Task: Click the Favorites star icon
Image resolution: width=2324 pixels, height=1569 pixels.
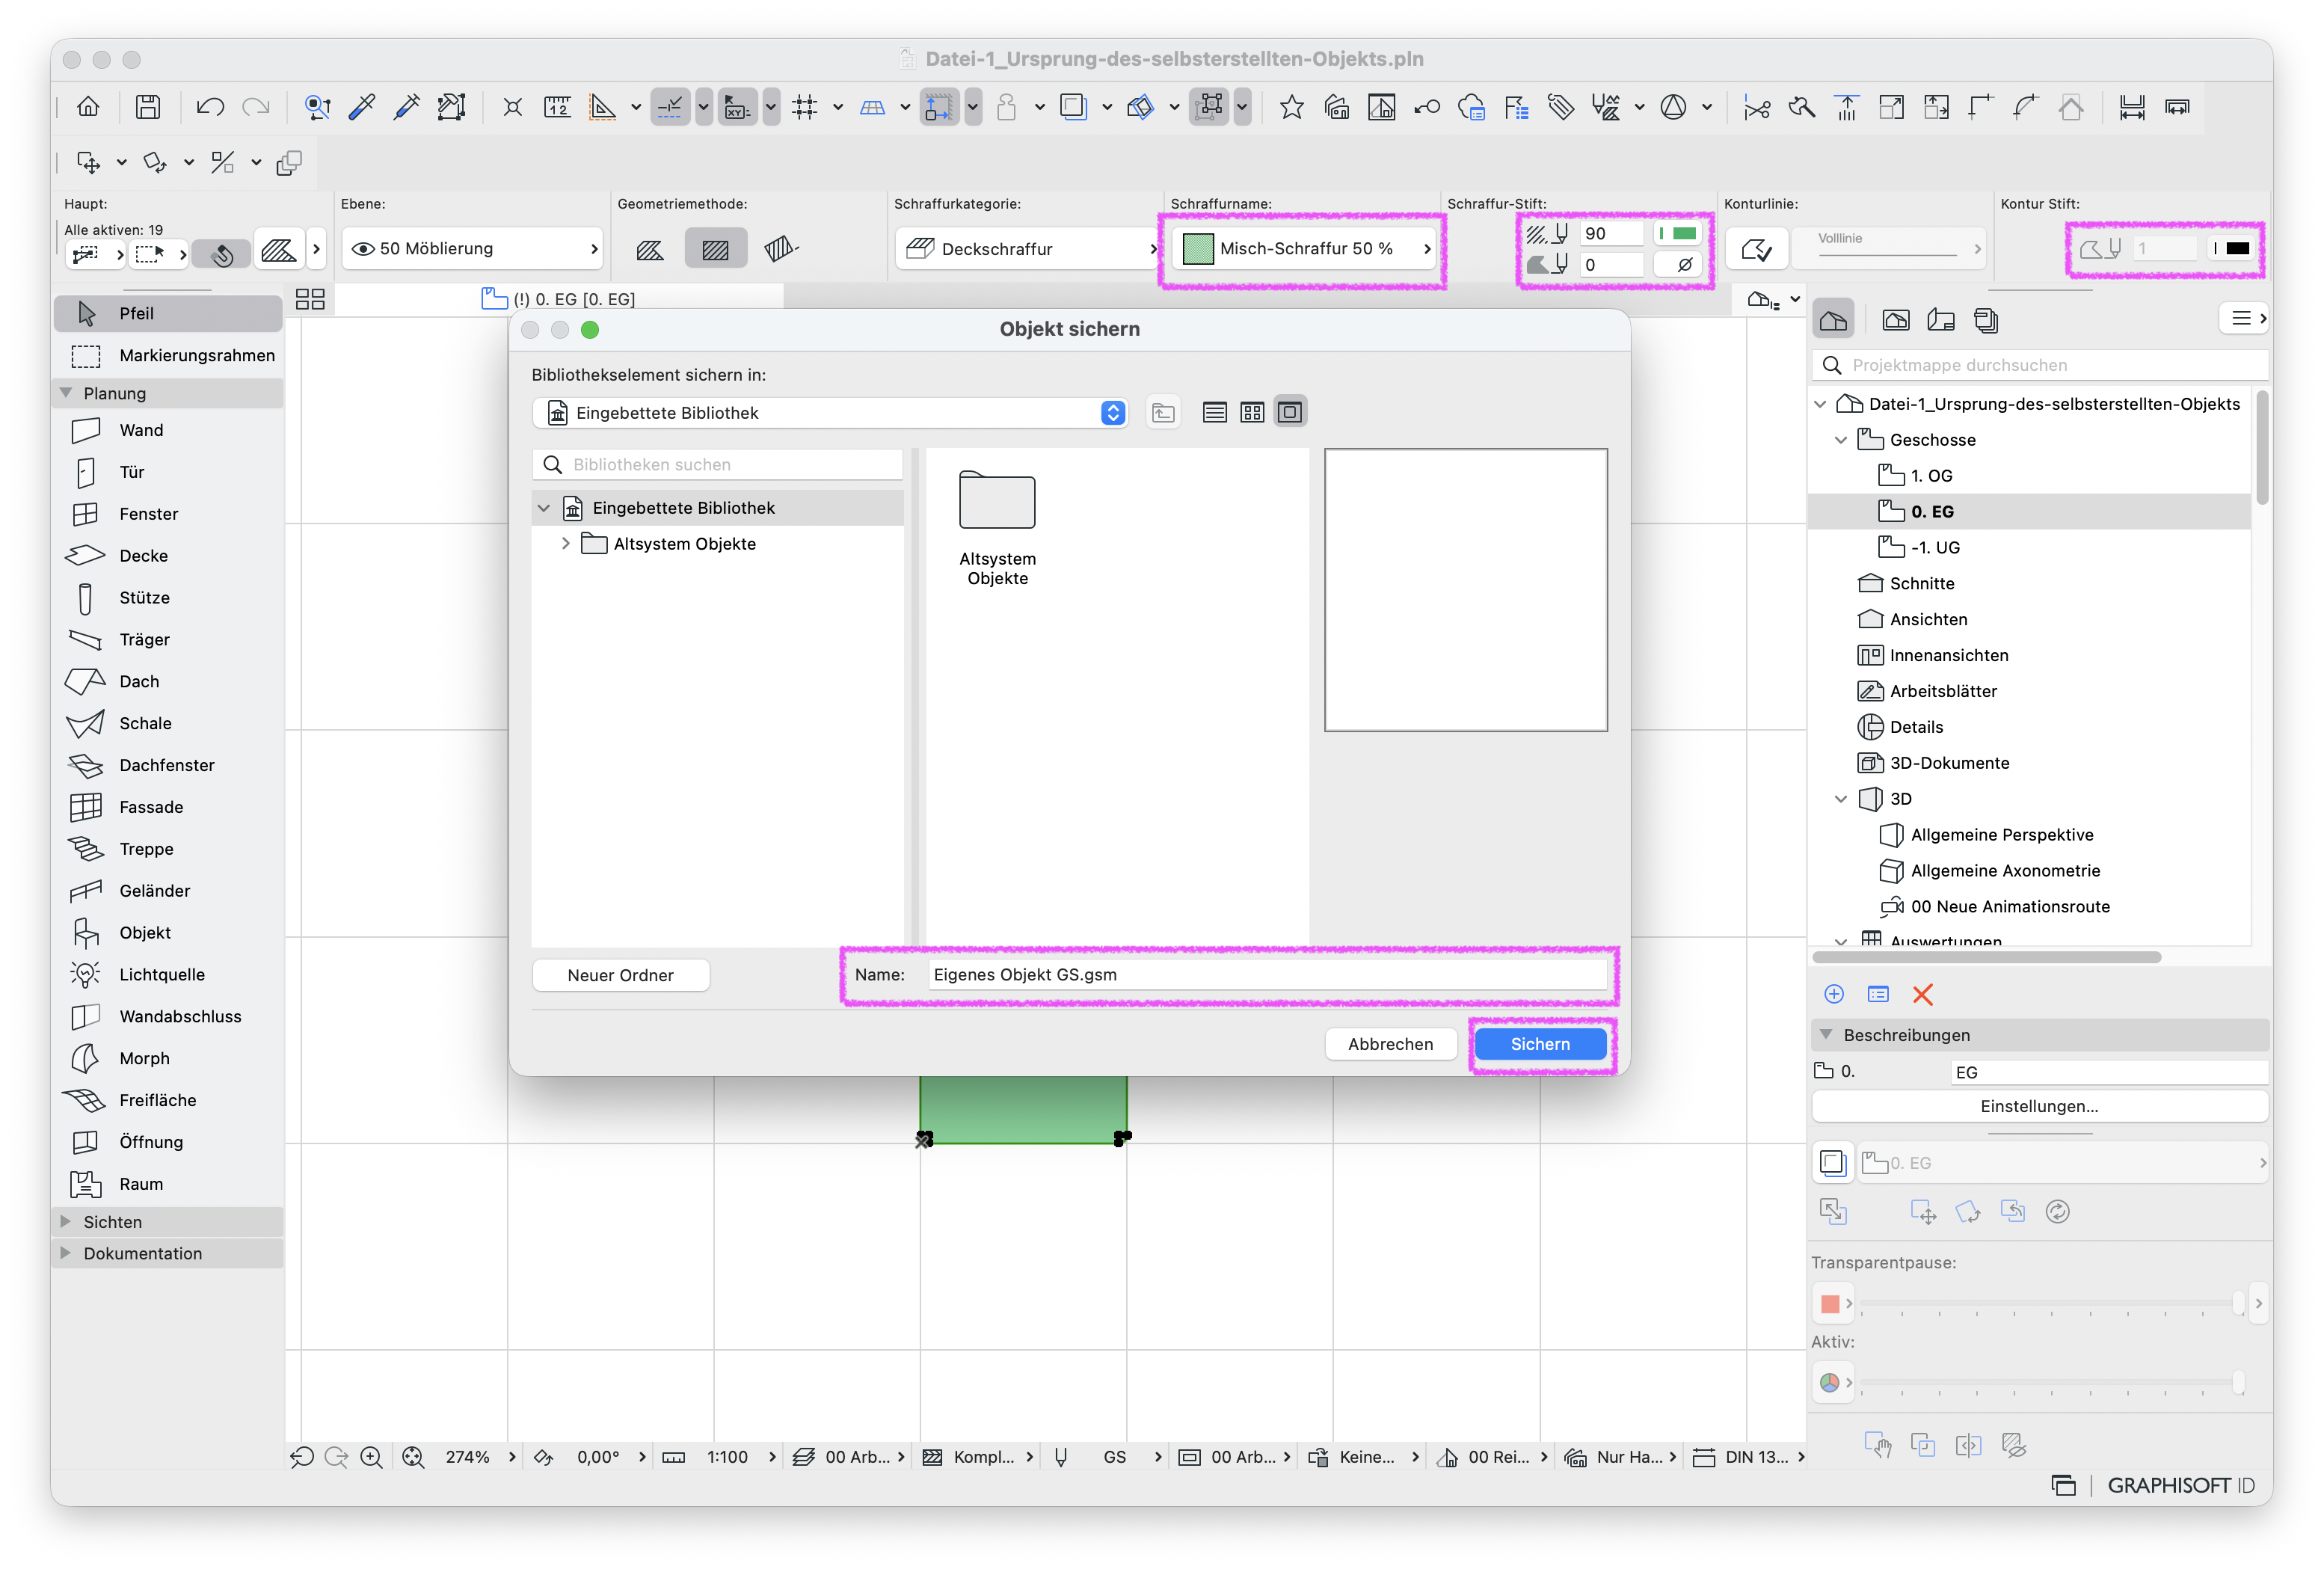Action: point(1291,107)
